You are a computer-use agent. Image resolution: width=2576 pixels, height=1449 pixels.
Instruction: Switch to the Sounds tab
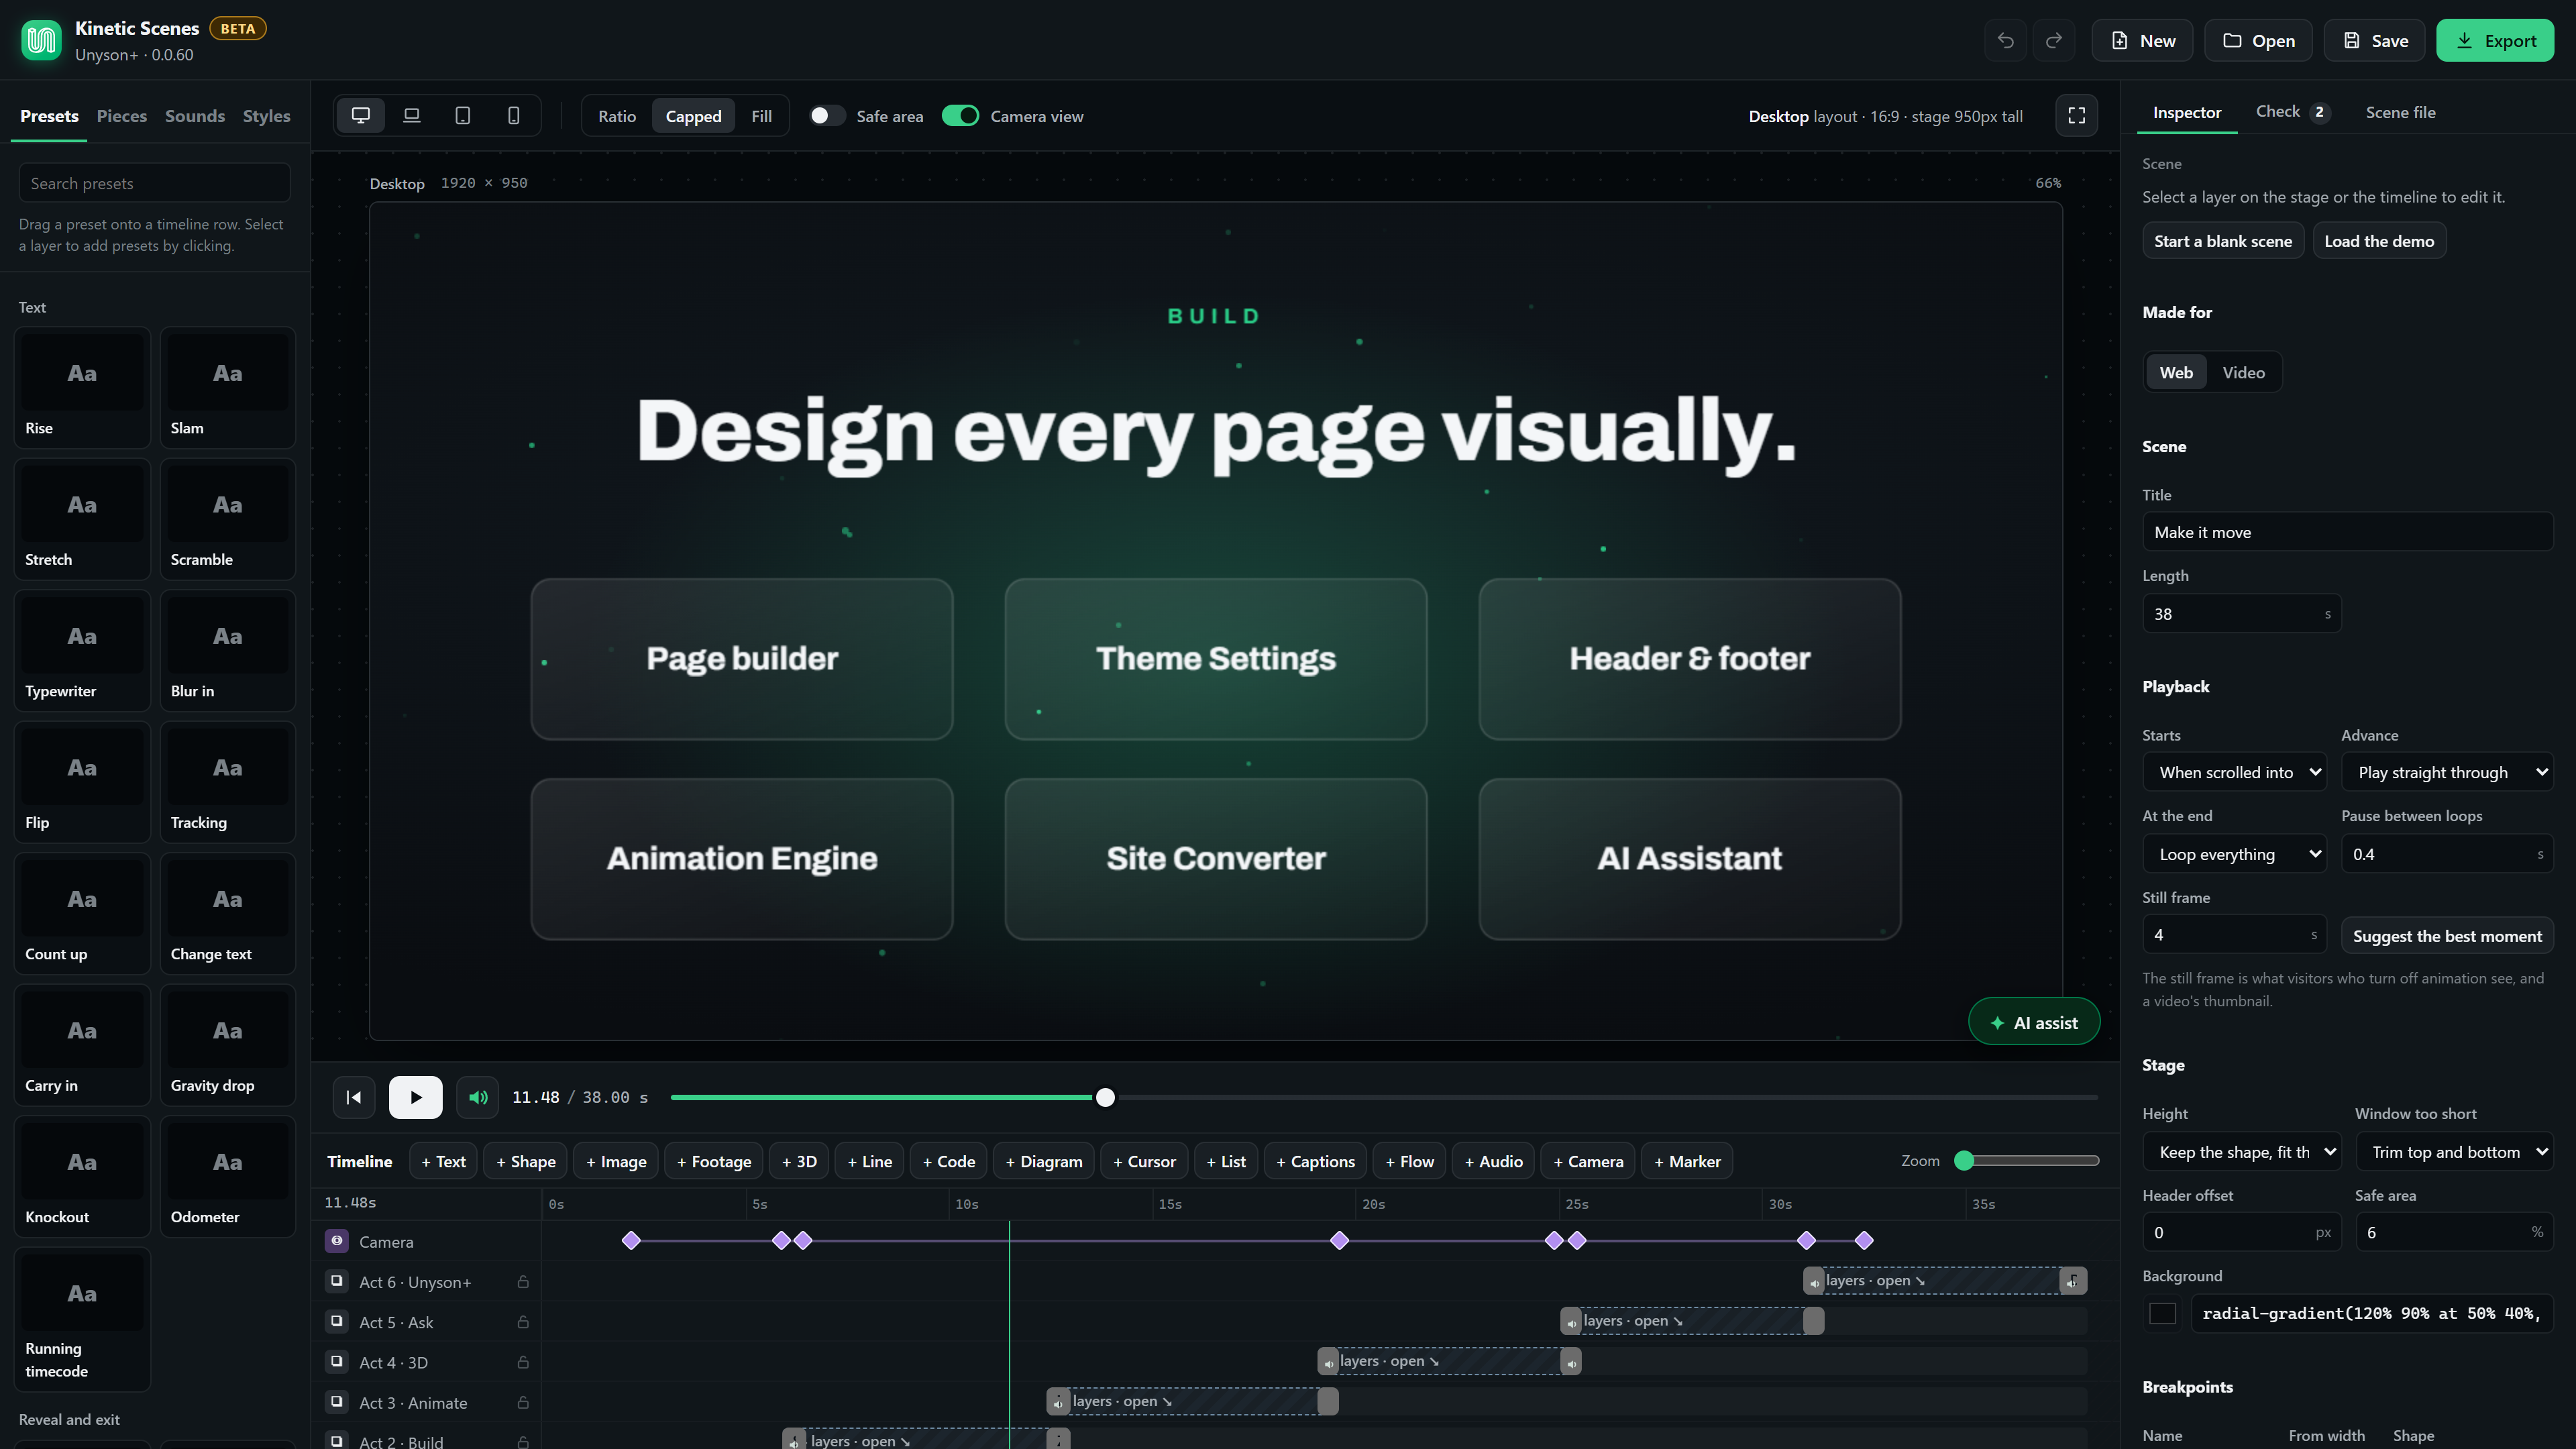[x=195, y=116]
